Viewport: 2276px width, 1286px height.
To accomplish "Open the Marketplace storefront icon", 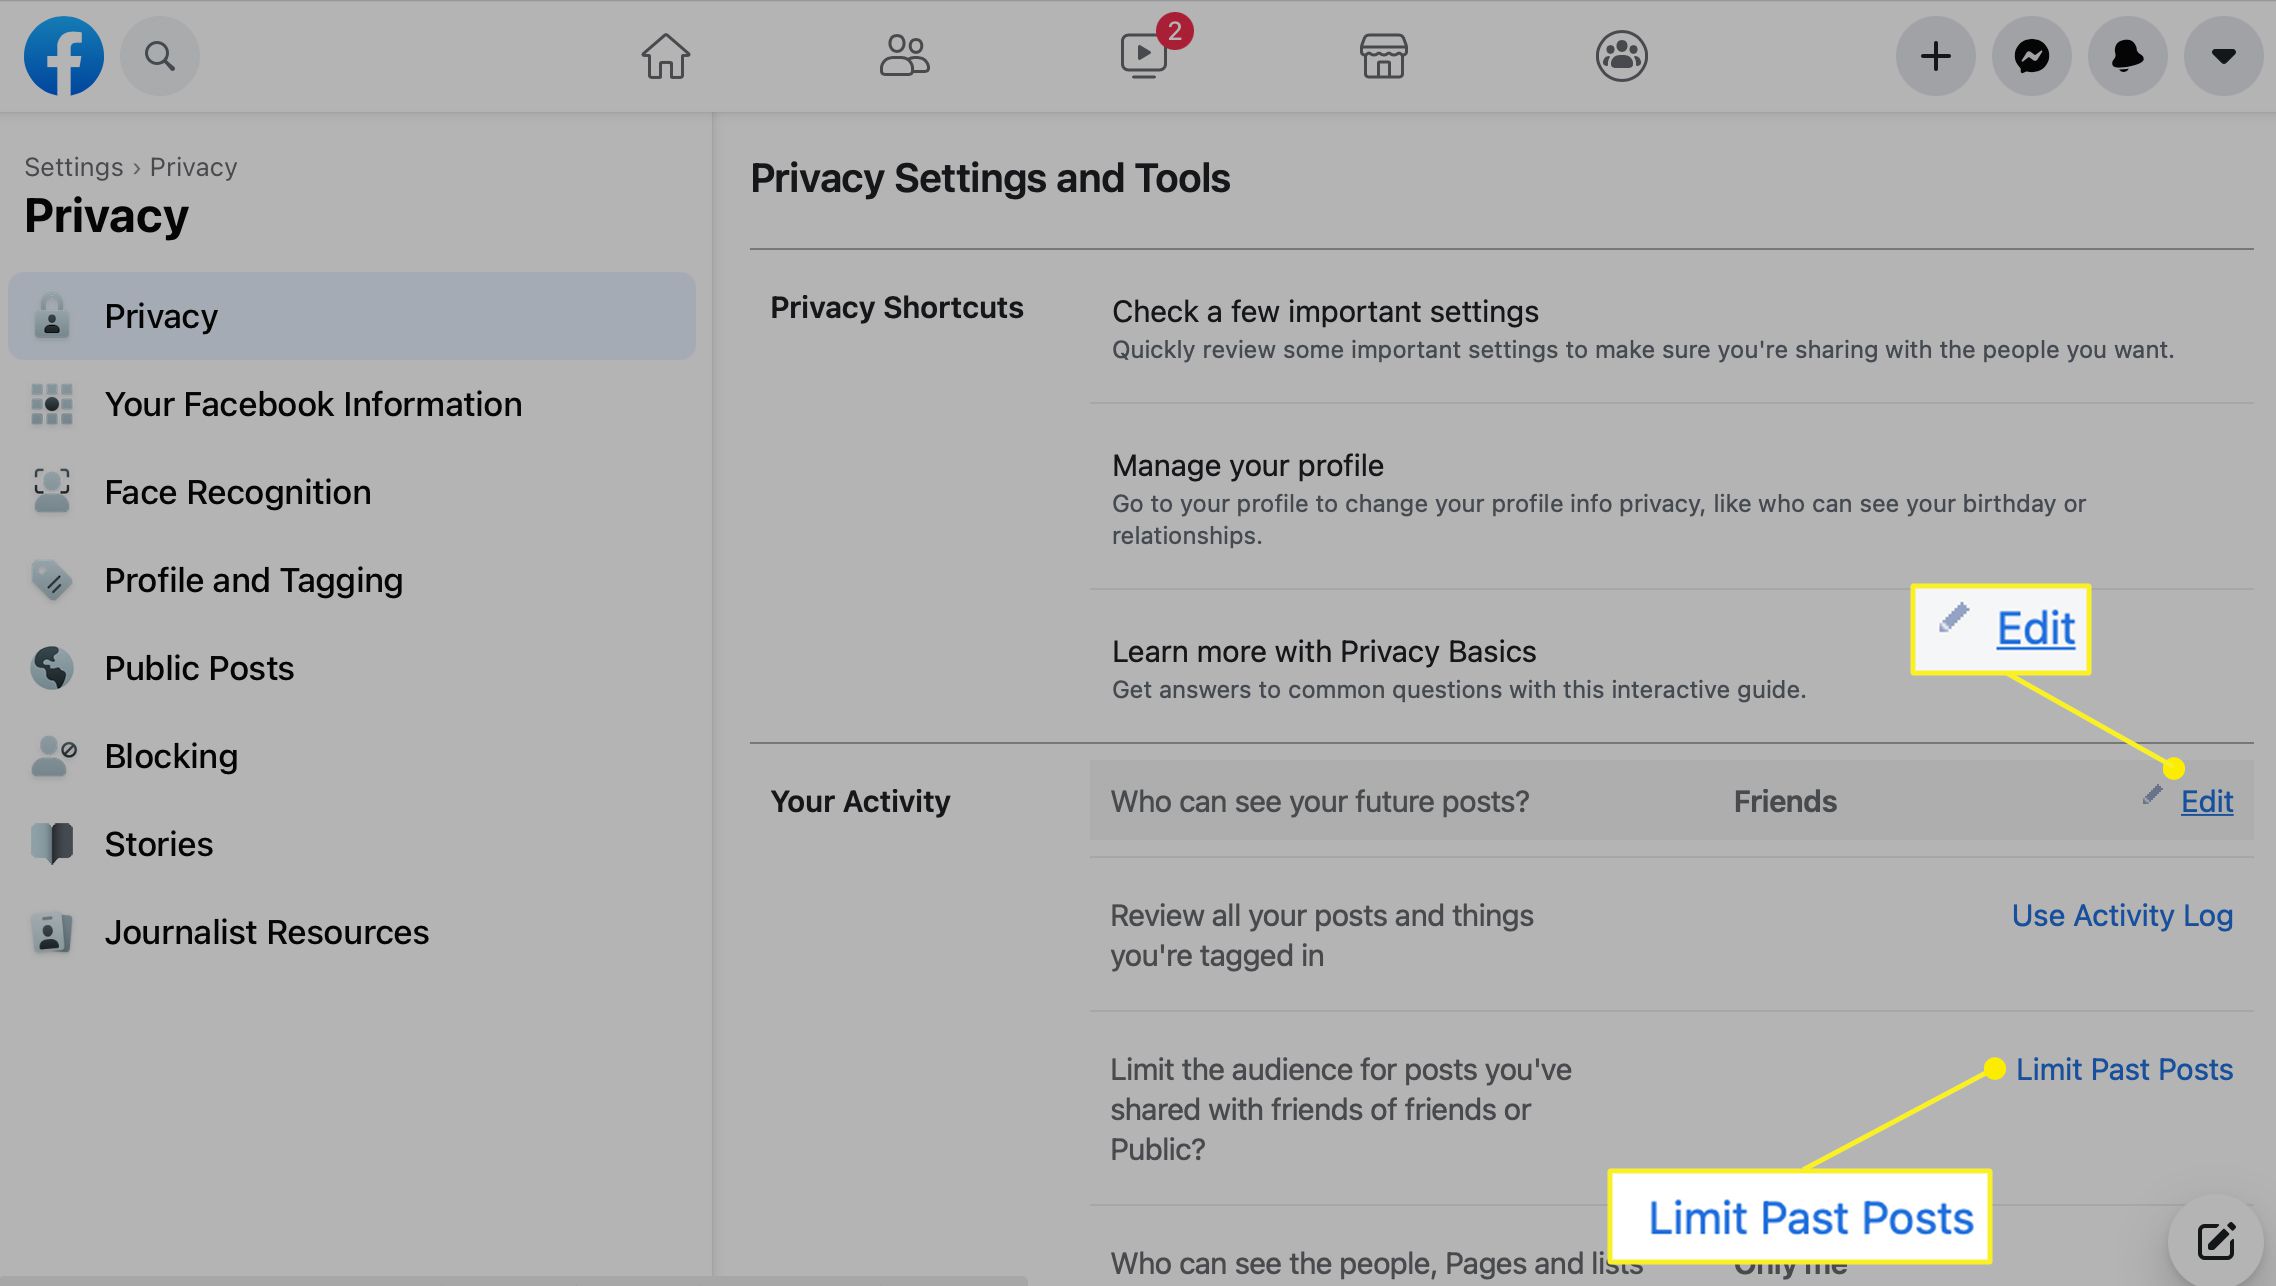I will 1383,56.
